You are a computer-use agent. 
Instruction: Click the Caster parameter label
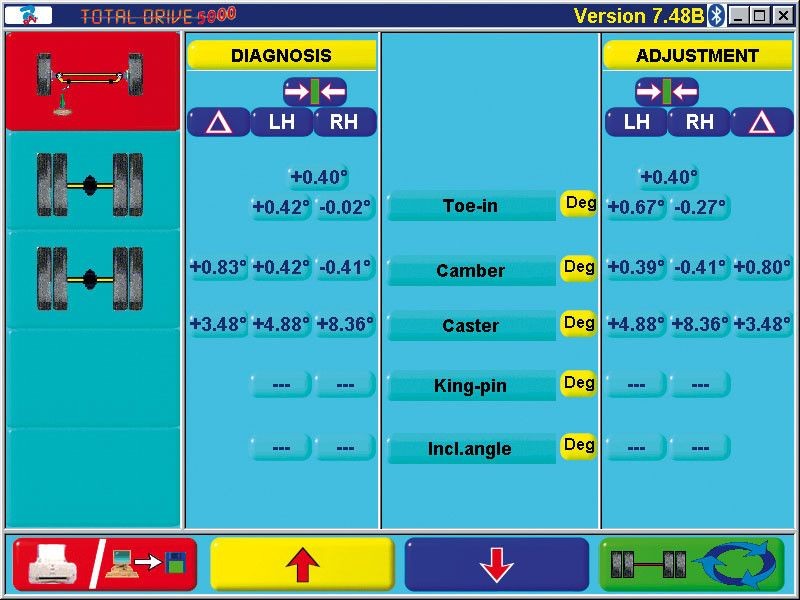tap(471, 326)
